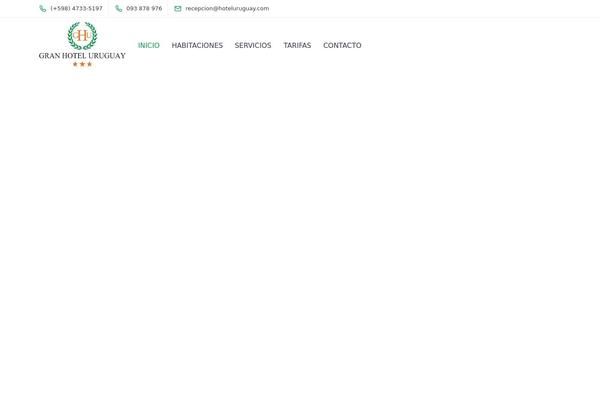The image size is (600, 400).
Task: Click the envelope icon beside the email address
Action: (x=178, y=8)
